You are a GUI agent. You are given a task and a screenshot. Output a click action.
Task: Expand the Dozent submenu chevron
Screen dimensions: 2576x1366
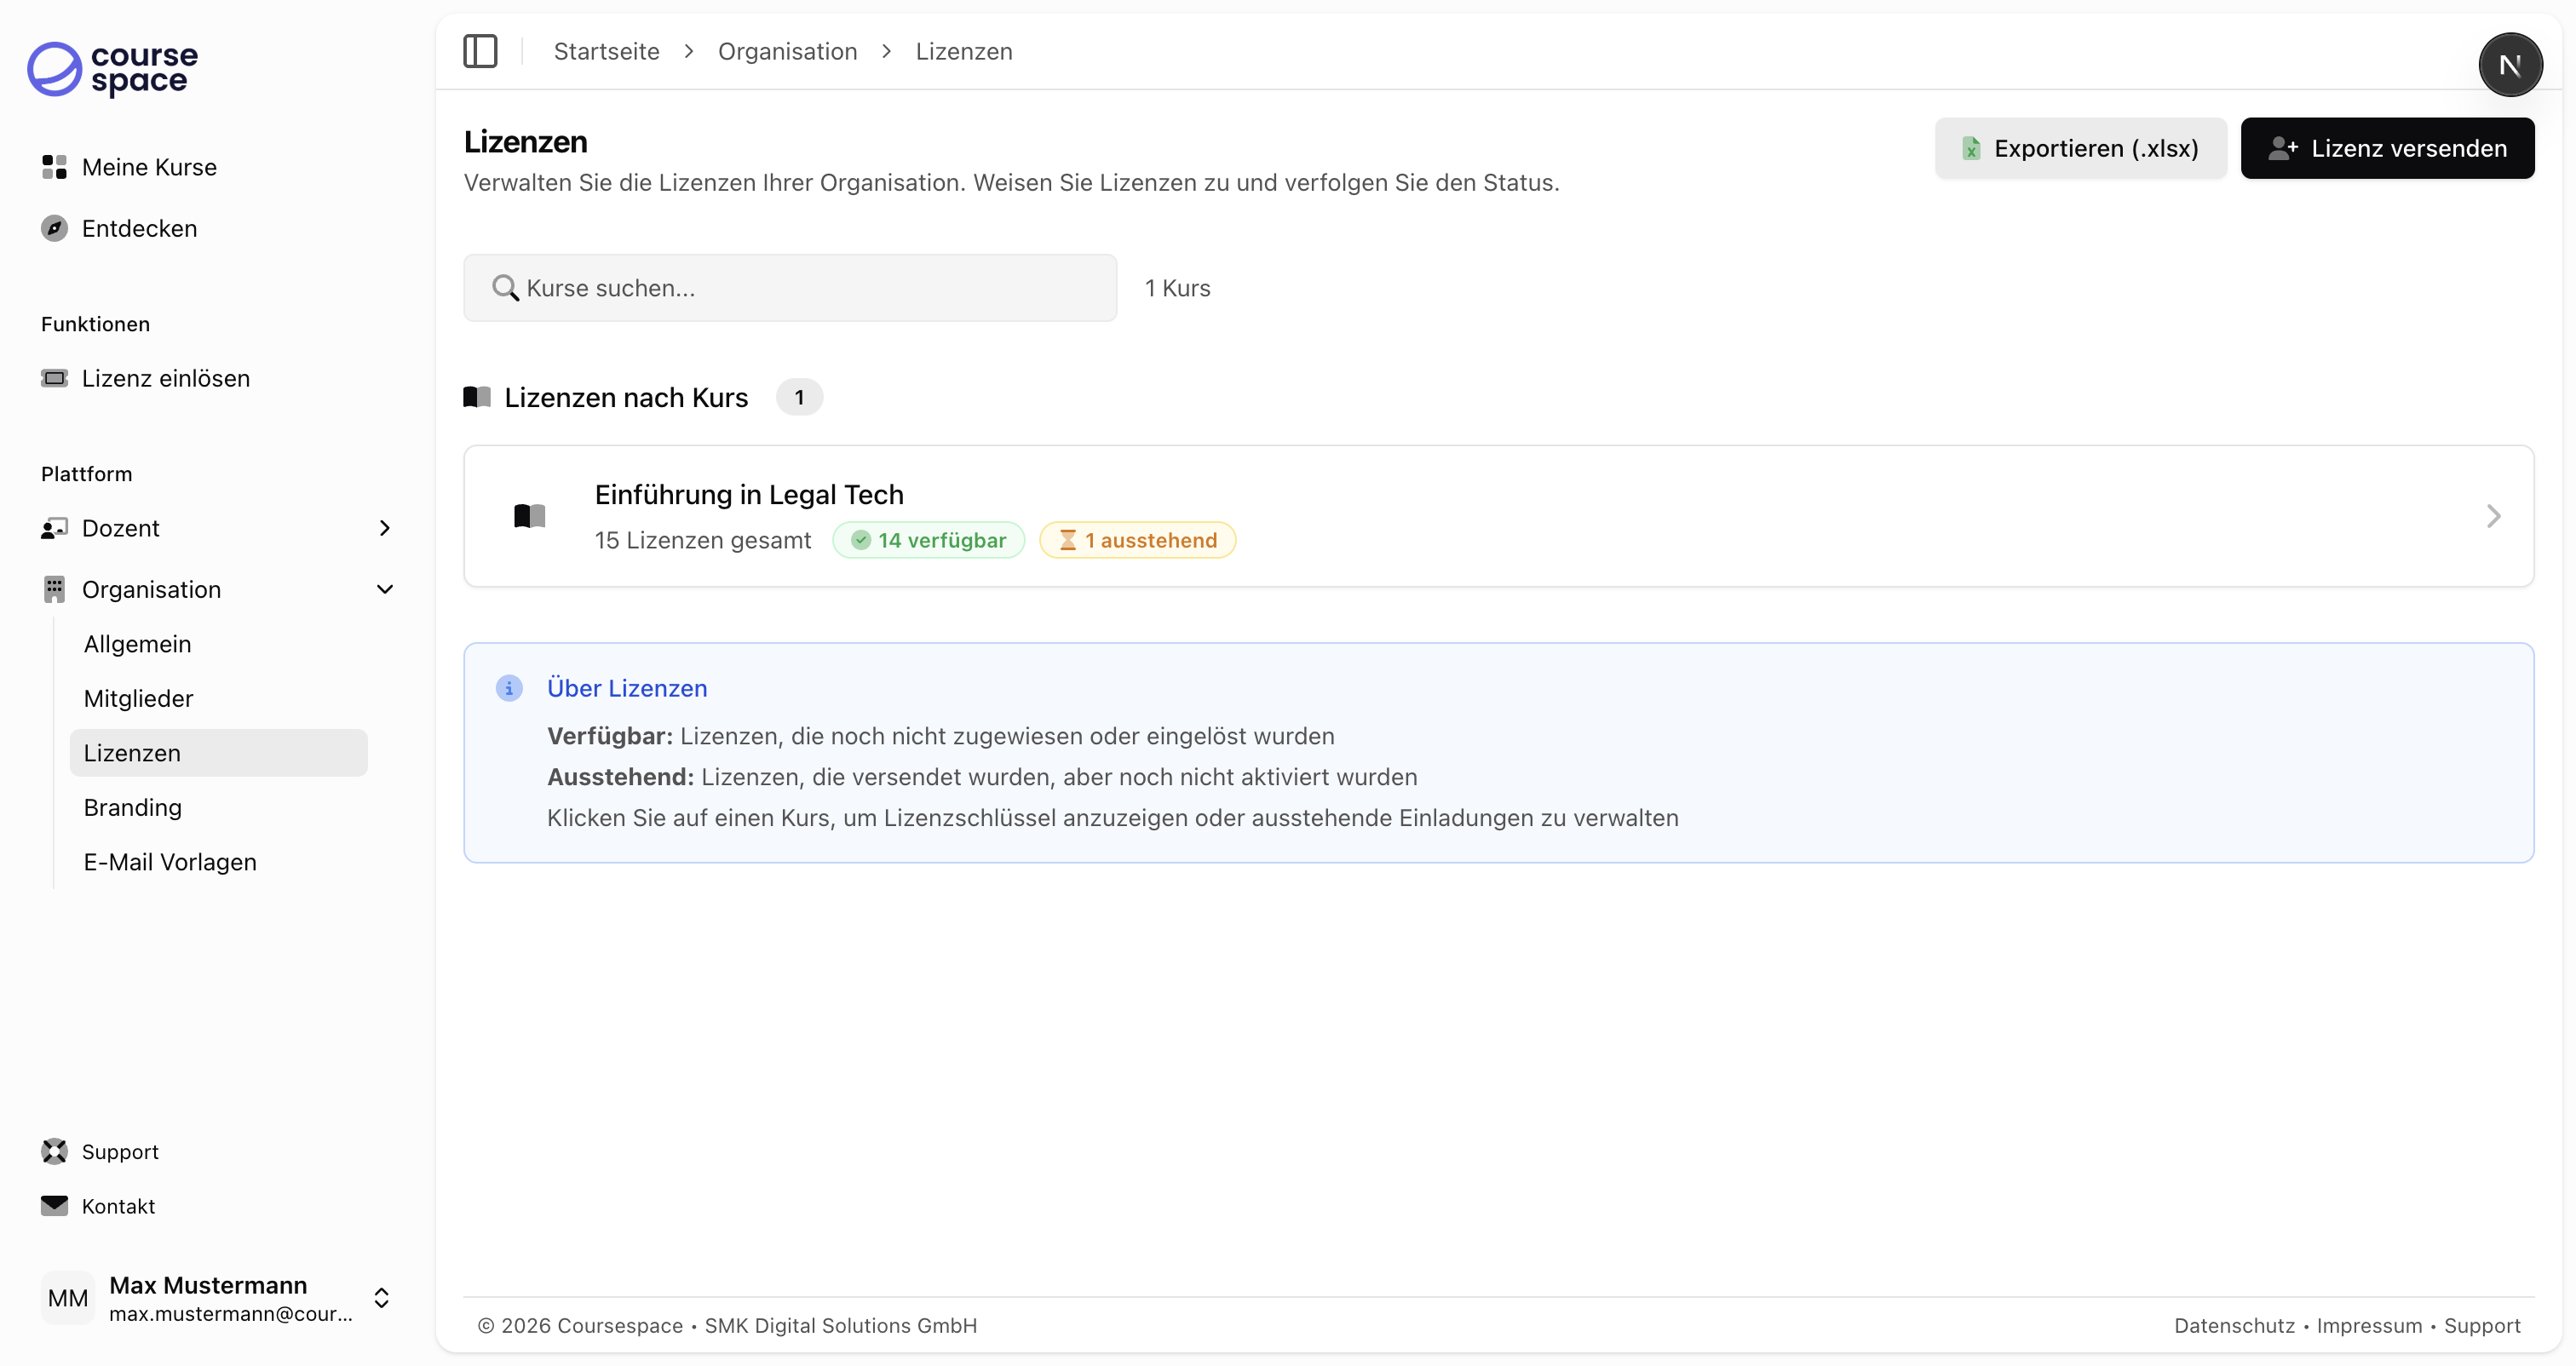click(x=385, y=528)
